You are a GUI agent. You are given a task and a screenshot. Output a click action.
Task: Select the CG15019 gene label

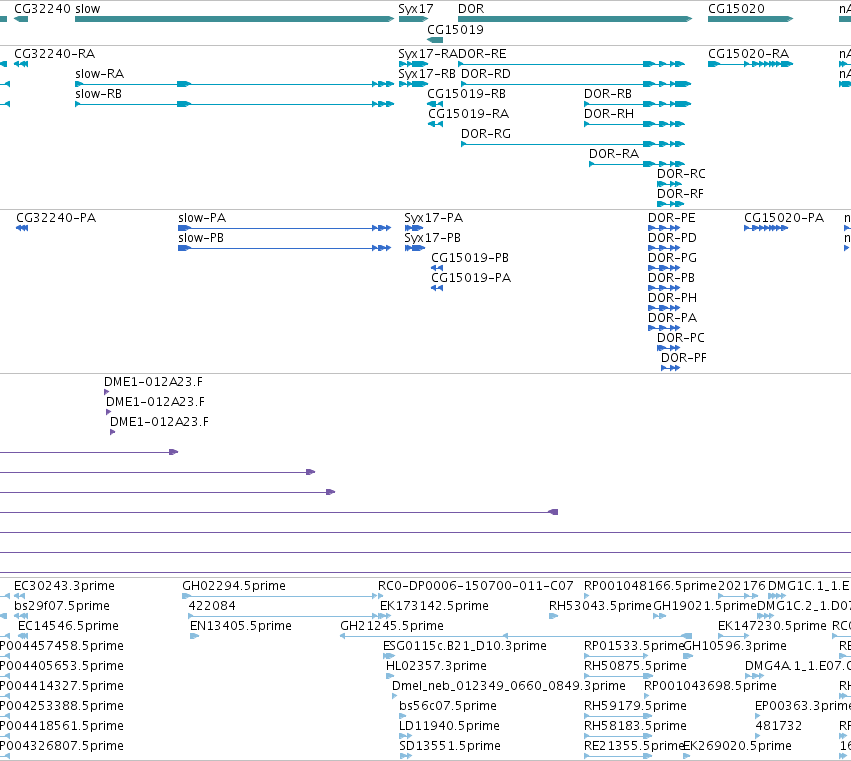pos(455,30)
